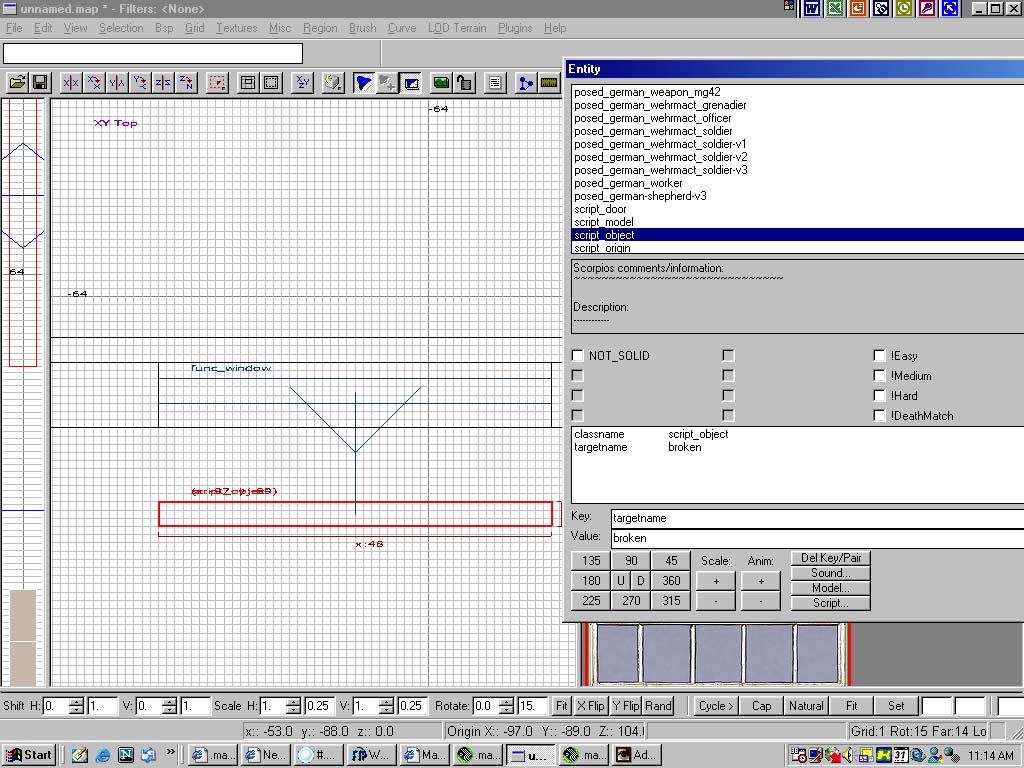This screenshot has height=768, width=1024.
Task: Toggle the !DeathMatch checkbox
Action: (879, 416)
